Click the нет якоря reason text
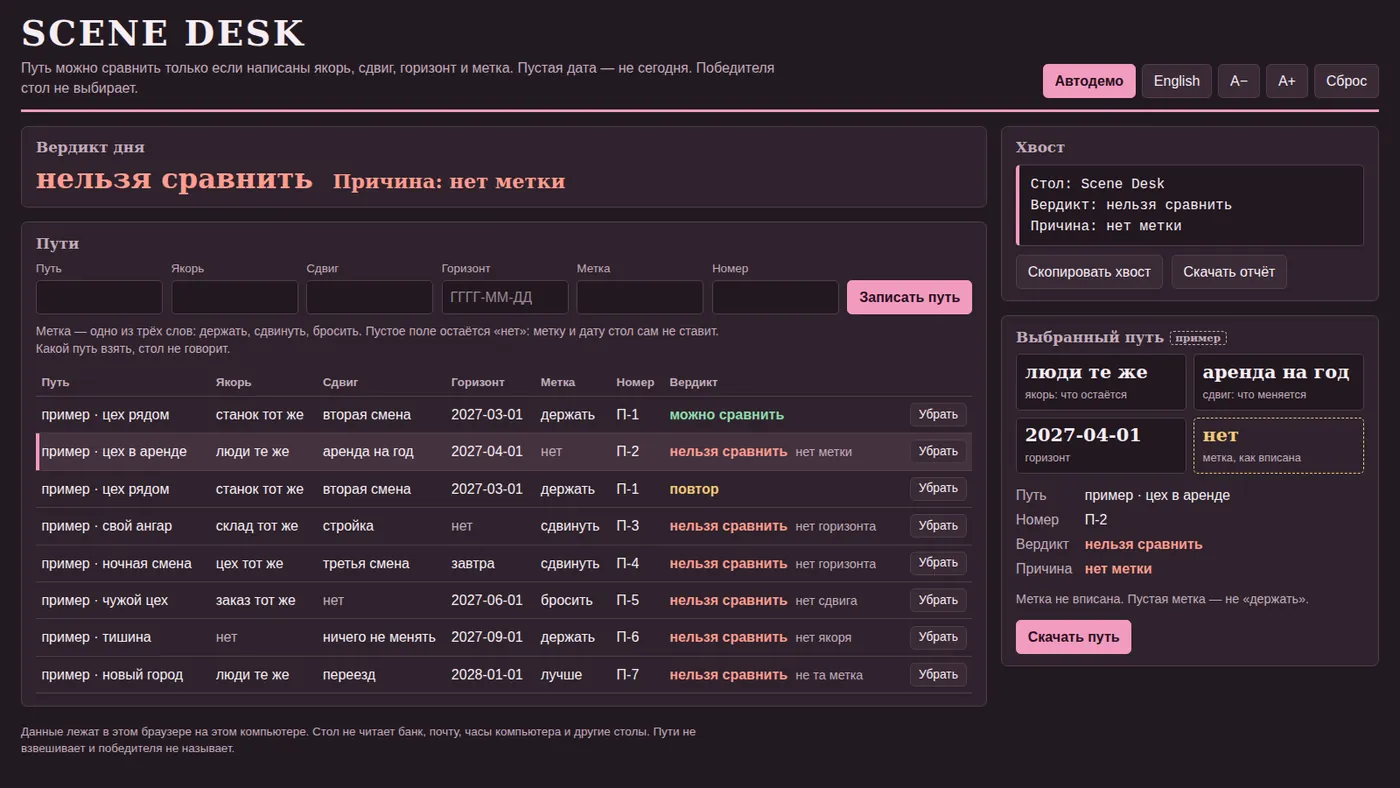Viewport: 1400px width, 788px height. [824, 637]
